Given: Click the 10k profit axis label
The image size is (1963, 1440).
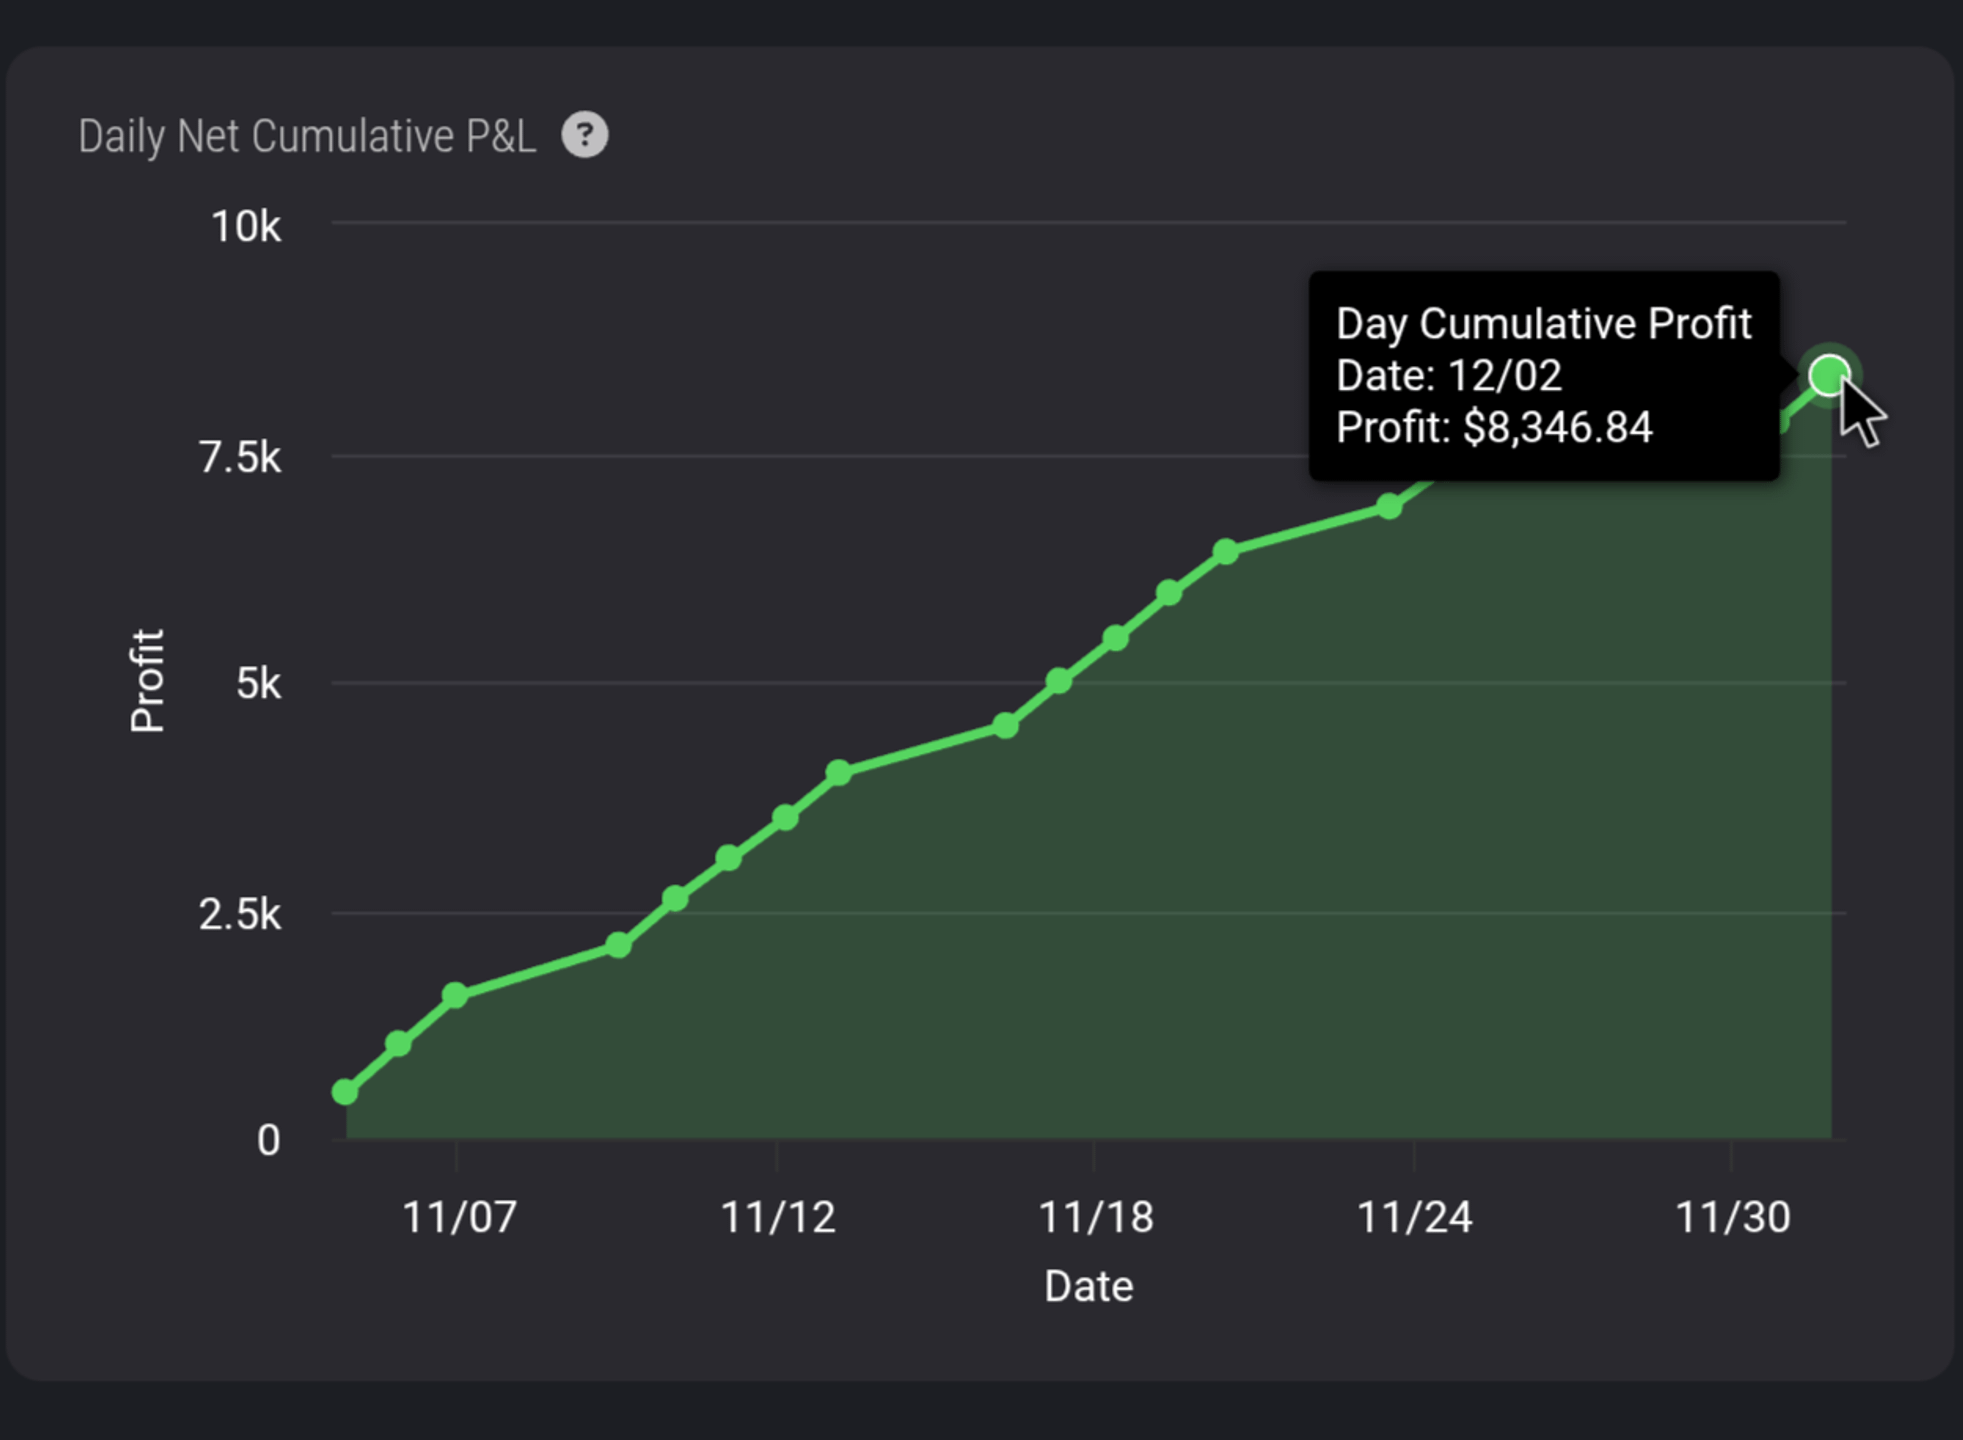Looking at the screenshot, I should (246, 227).
